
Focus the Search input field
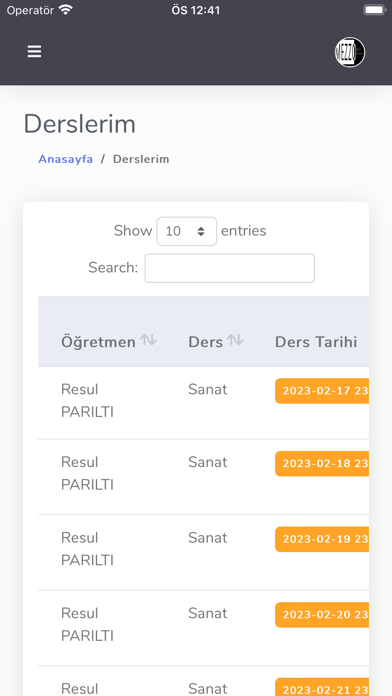pos(230,268)
